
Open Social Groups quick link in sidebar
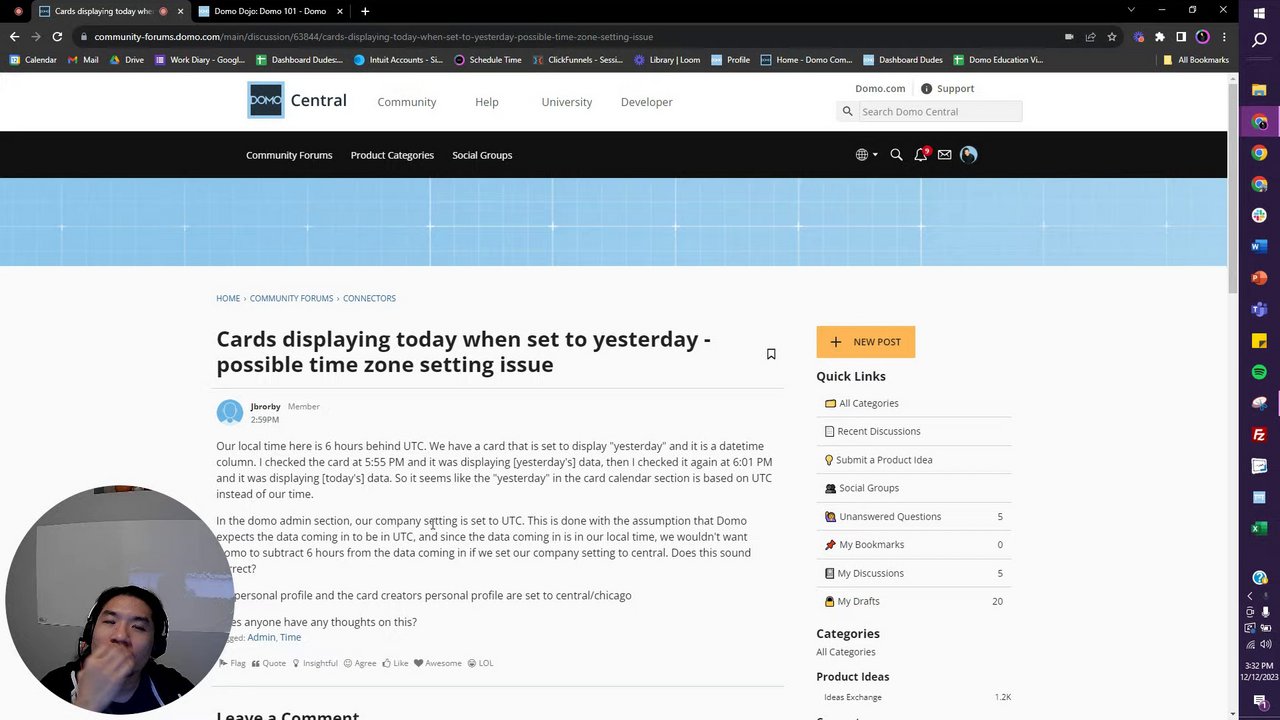868,488
